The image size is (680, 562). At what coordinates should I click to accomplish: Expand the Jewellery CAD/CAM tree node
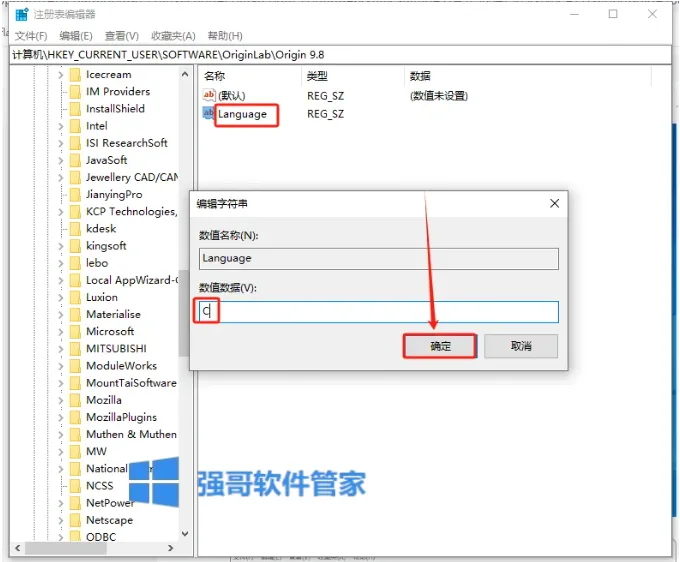[x=61, y=178]
